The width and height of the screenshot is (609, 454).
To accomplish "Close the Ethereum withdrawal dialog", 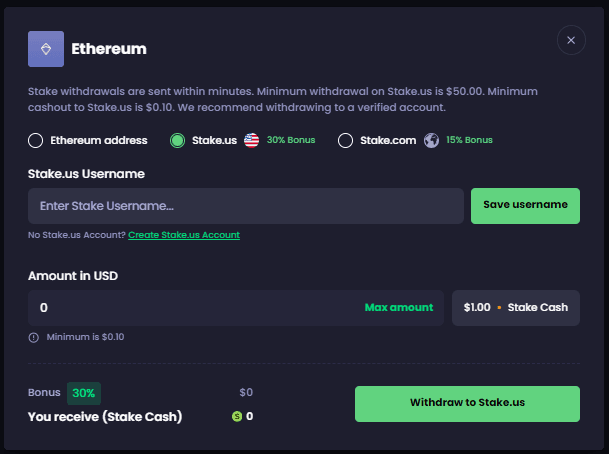I will [571, 40].
